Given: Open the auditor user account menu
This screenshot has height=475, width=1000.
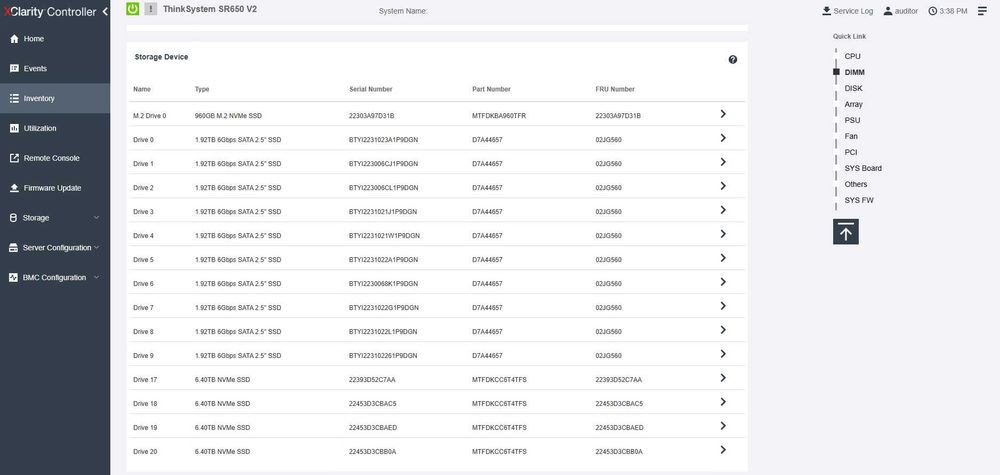Looking at the screenshot, I should 901,11.
